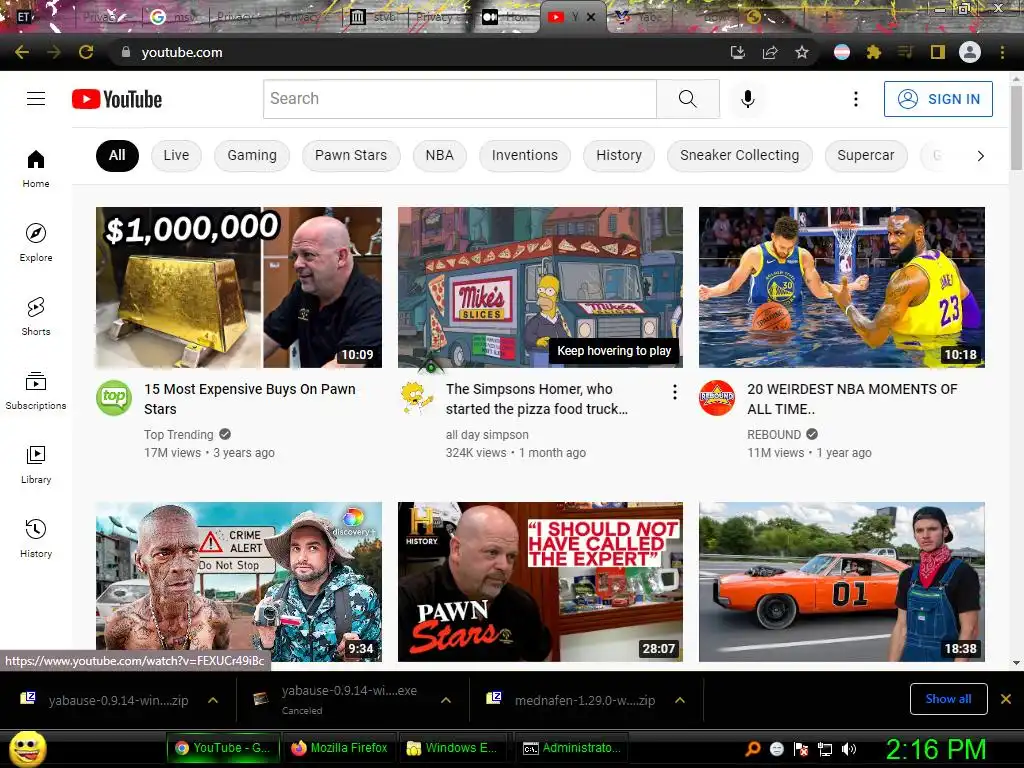Close the downloads bar
1024x768 pixels.
tap(1006, 699)
